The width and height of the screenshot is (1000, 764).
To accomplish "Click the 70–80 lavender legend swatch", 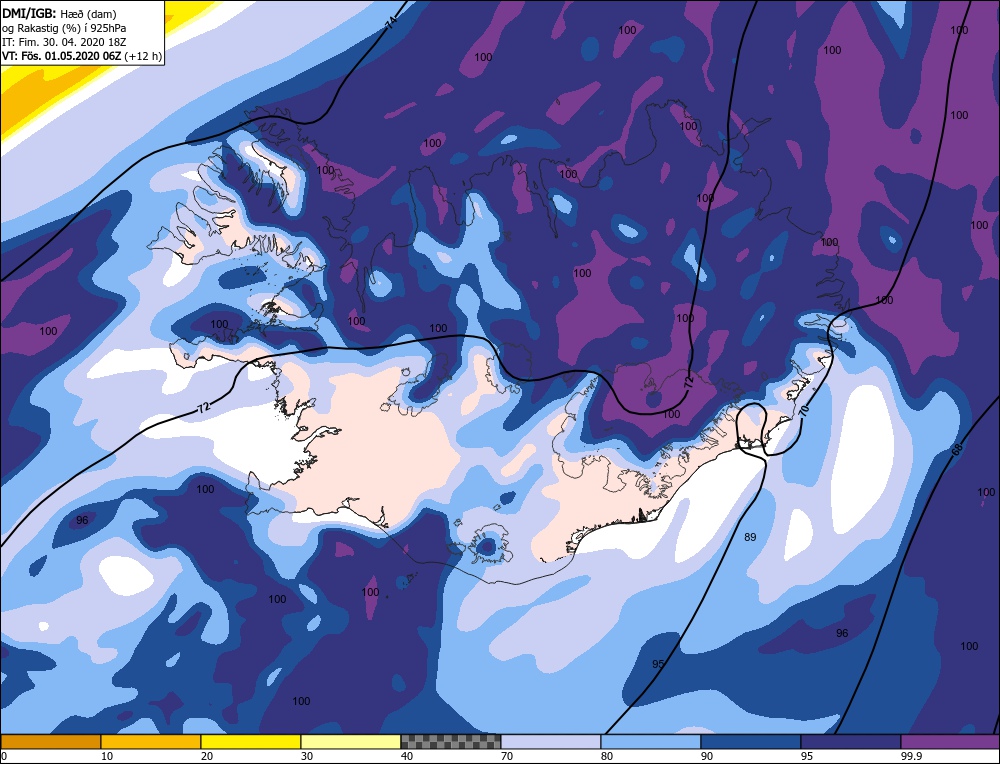I will (551, 742).
